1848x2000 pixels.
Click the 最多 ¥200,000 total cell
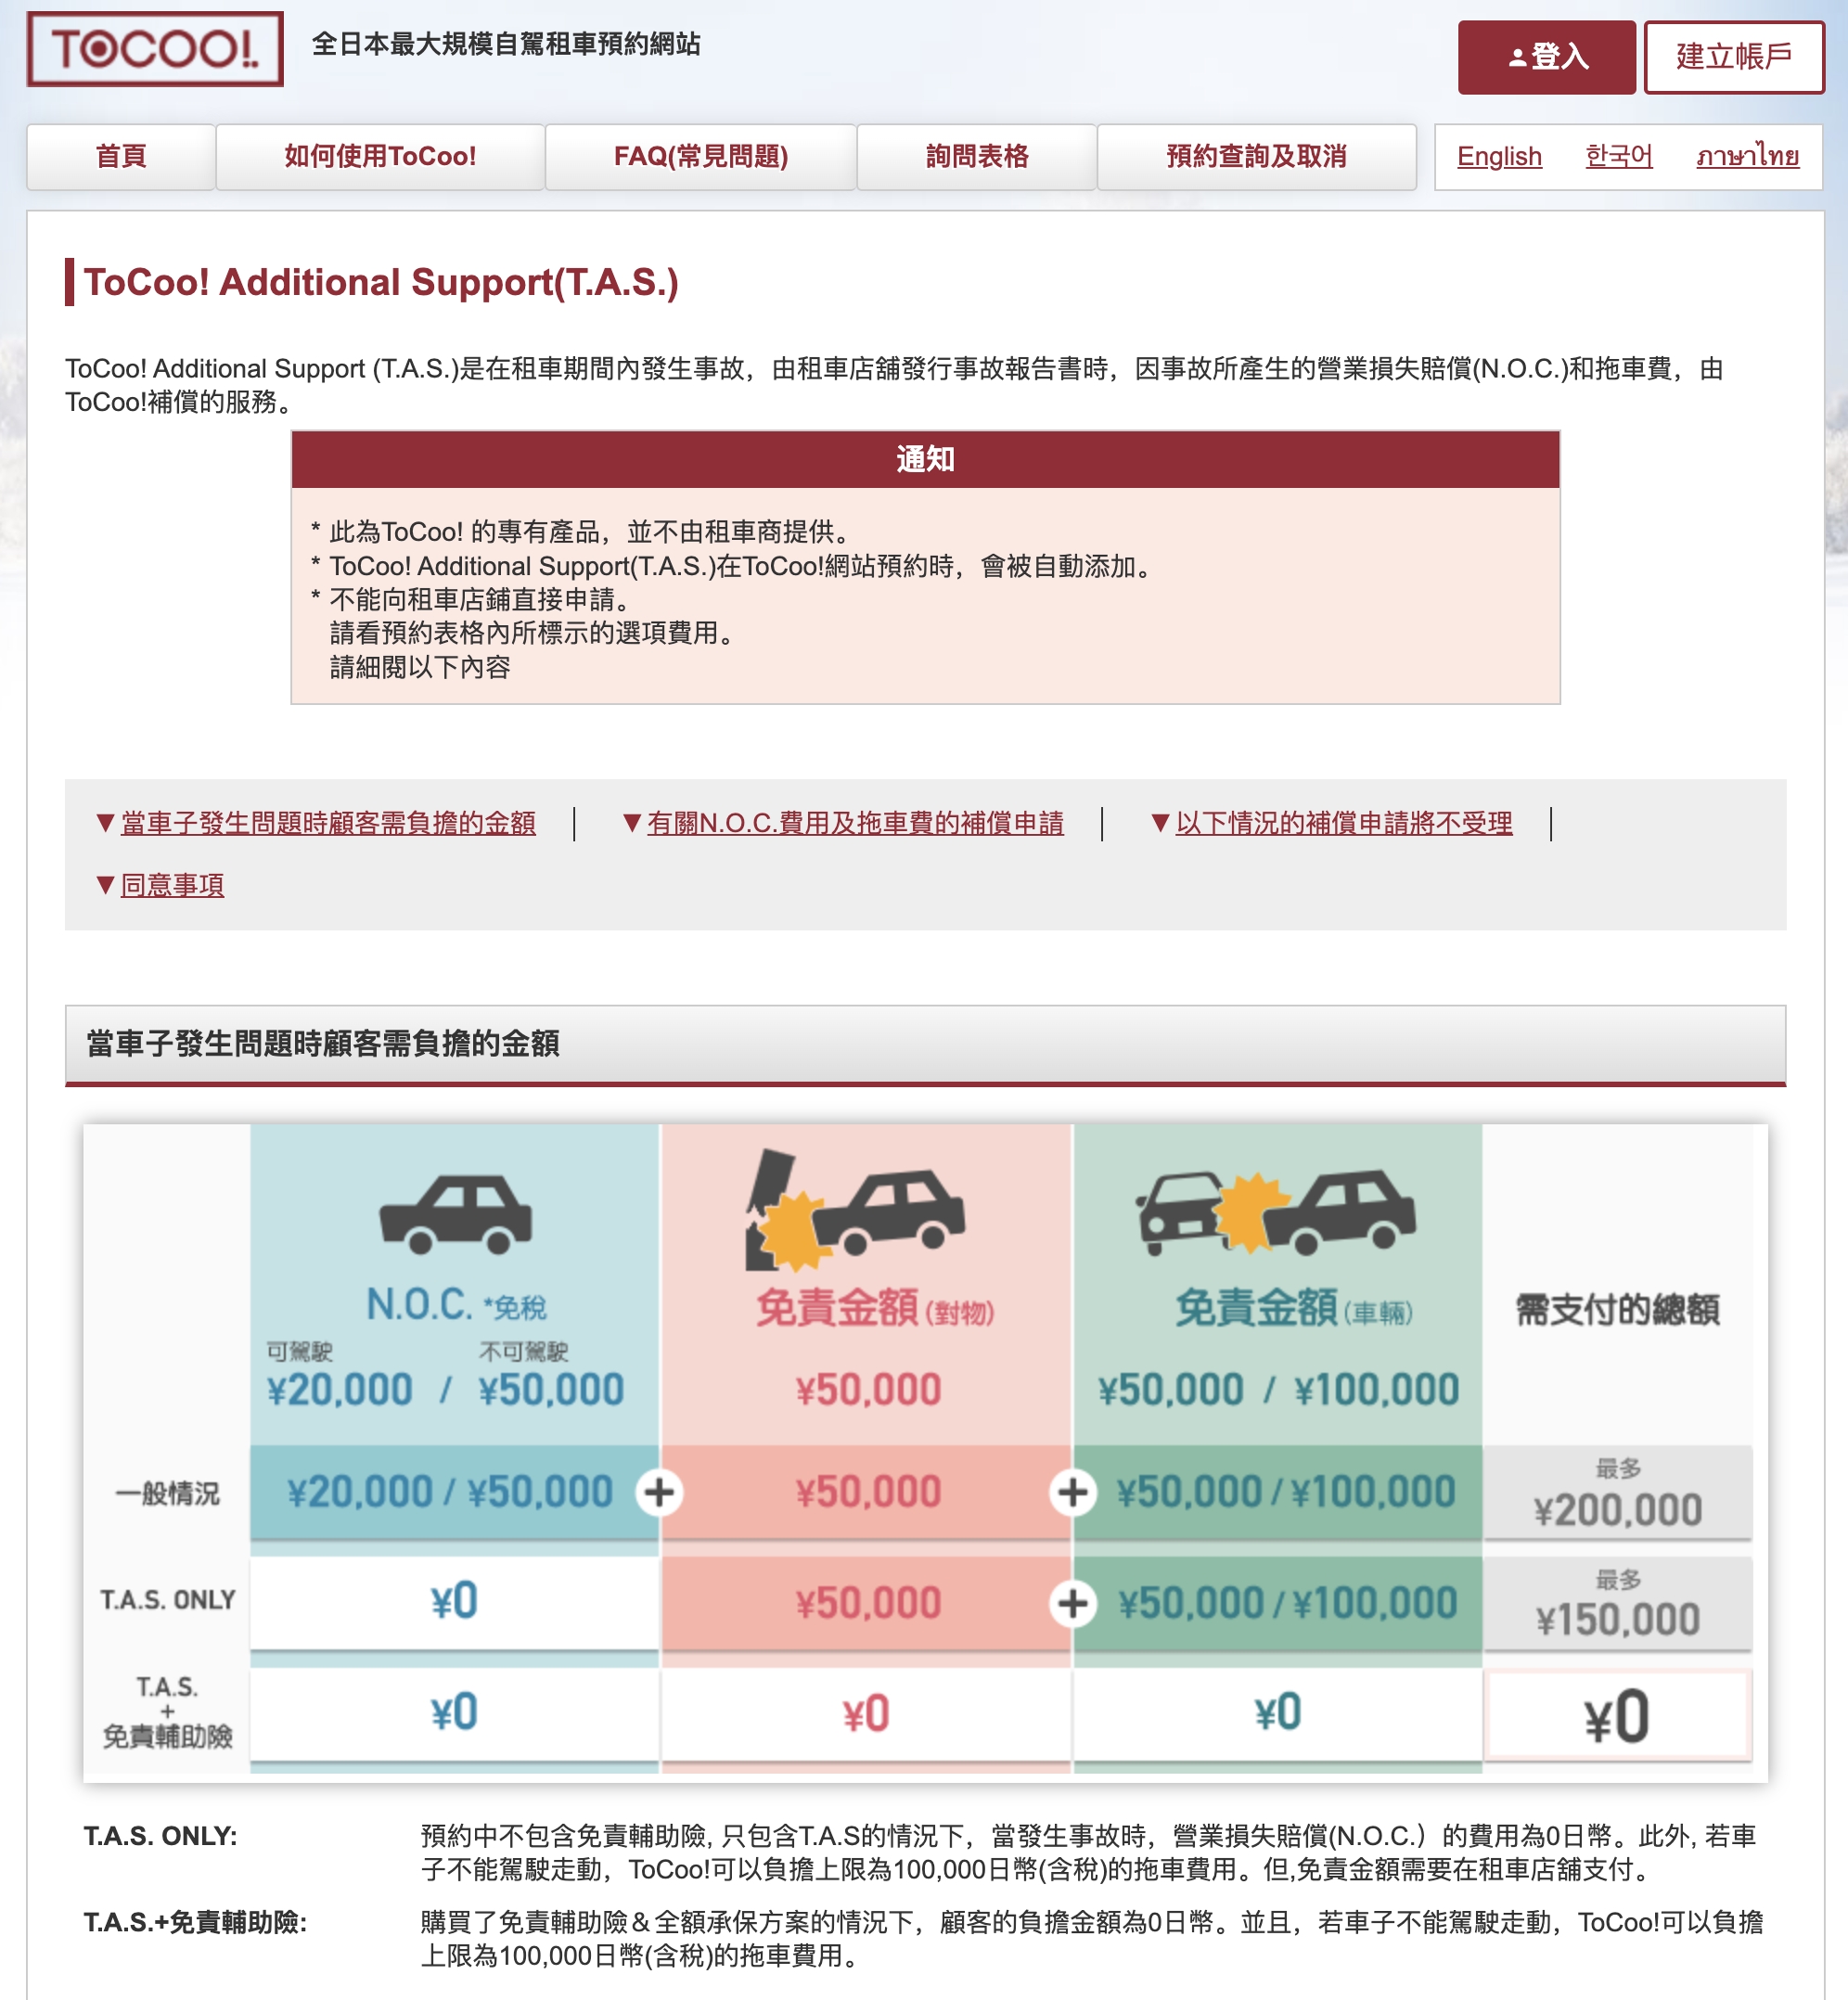1617,1493
